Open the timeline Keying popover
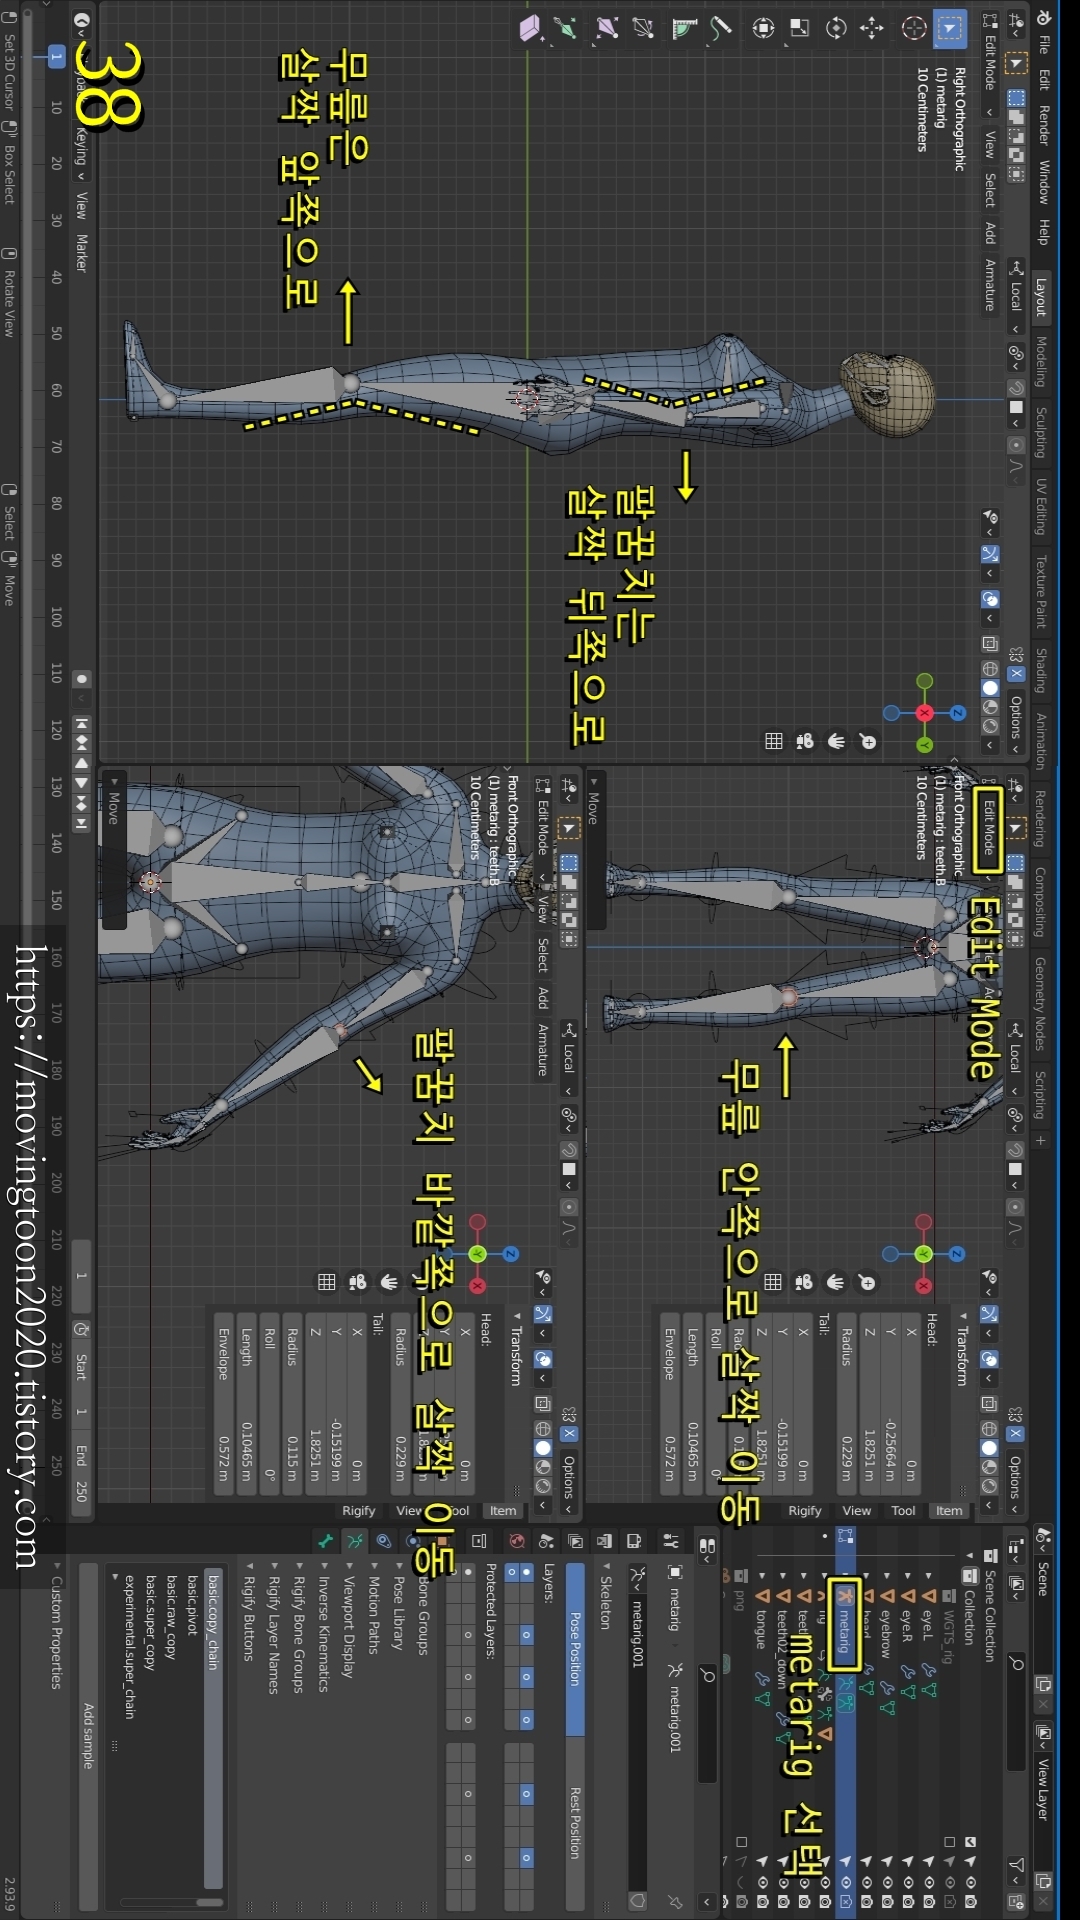This screenshot has width=1080, height=1920. click(82, 152)
